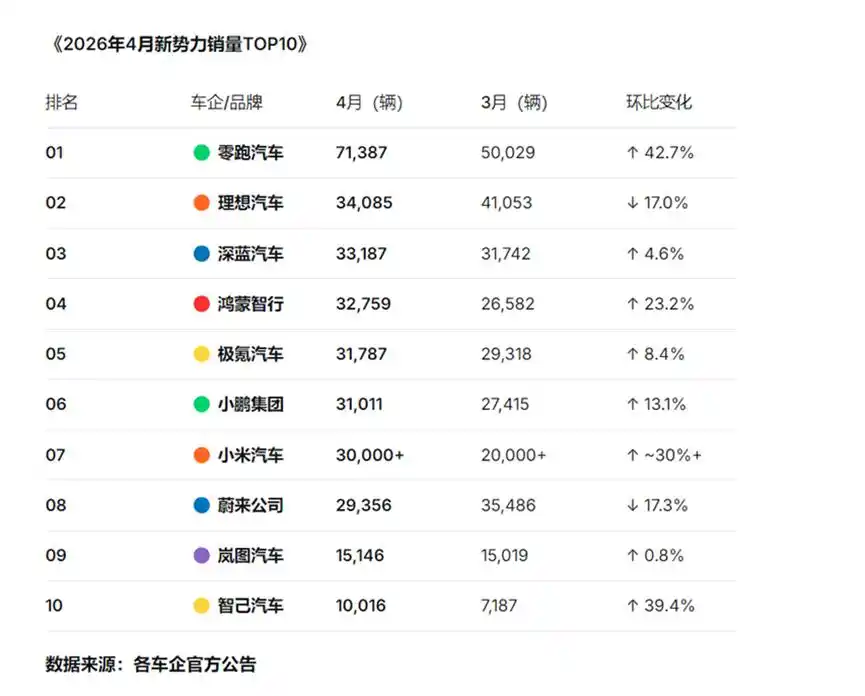Viewport: 865px width, 696px height.
Task: Click the March value 20,000+
Action: click(514, 454)
